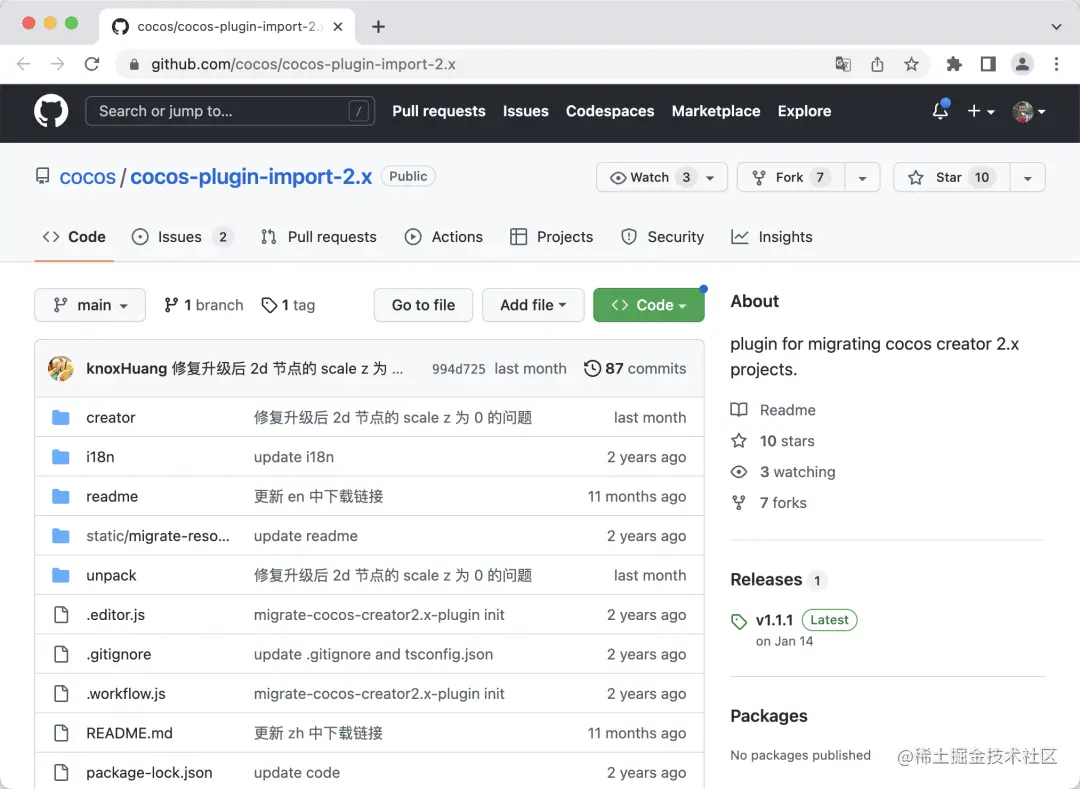Open the static/migrate-reso... folder

point(158,536)
